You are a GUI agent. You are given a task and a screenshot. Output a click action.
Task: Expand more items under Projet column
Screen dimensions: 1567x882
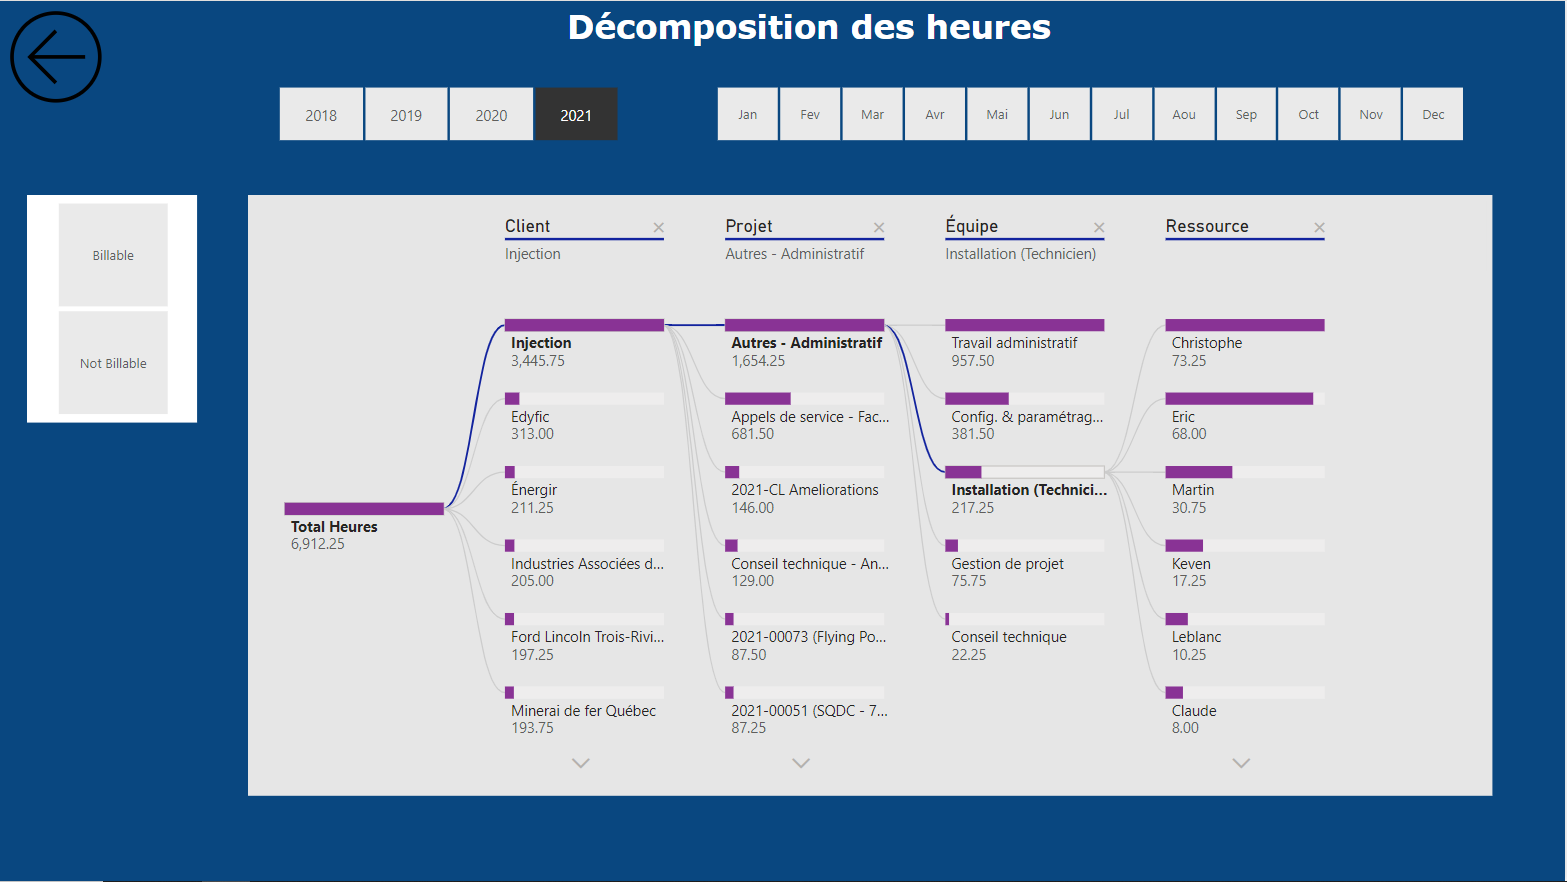click(x=800, y=763)
